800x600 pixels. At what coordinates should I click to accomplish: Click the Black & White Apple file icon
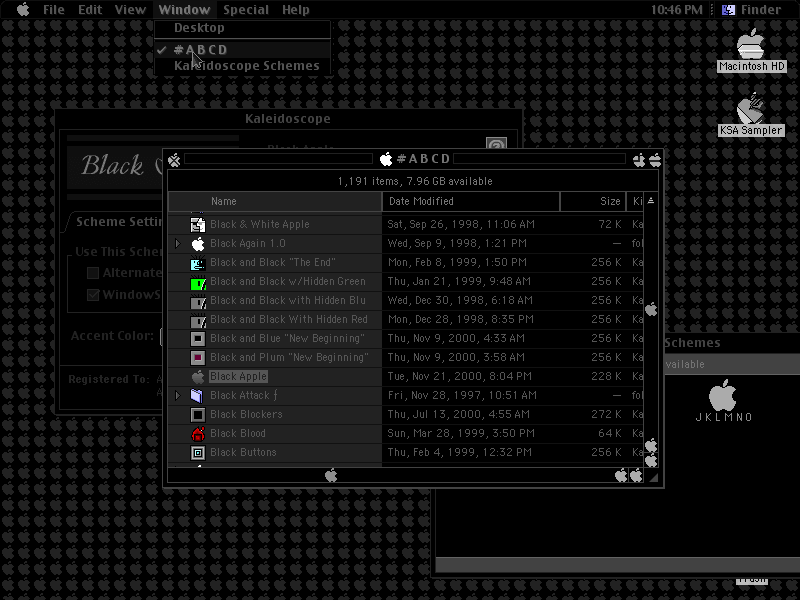coord(198,224)
